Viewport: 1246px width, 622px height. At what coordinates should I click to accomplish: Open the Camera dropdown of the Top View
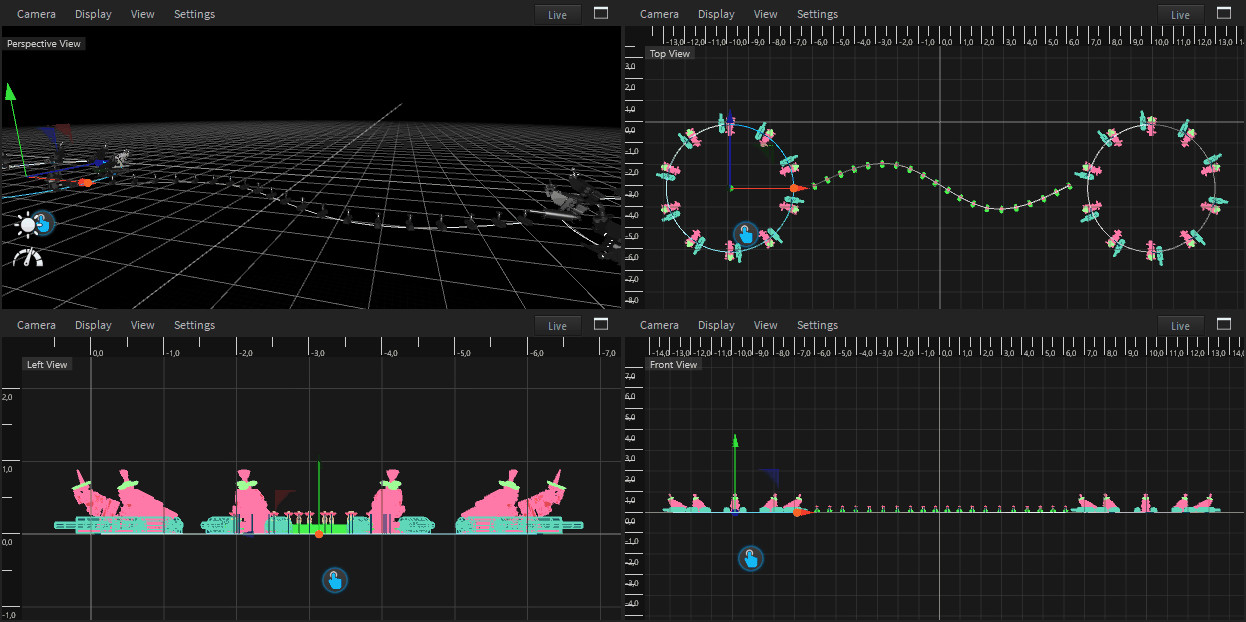659,15
